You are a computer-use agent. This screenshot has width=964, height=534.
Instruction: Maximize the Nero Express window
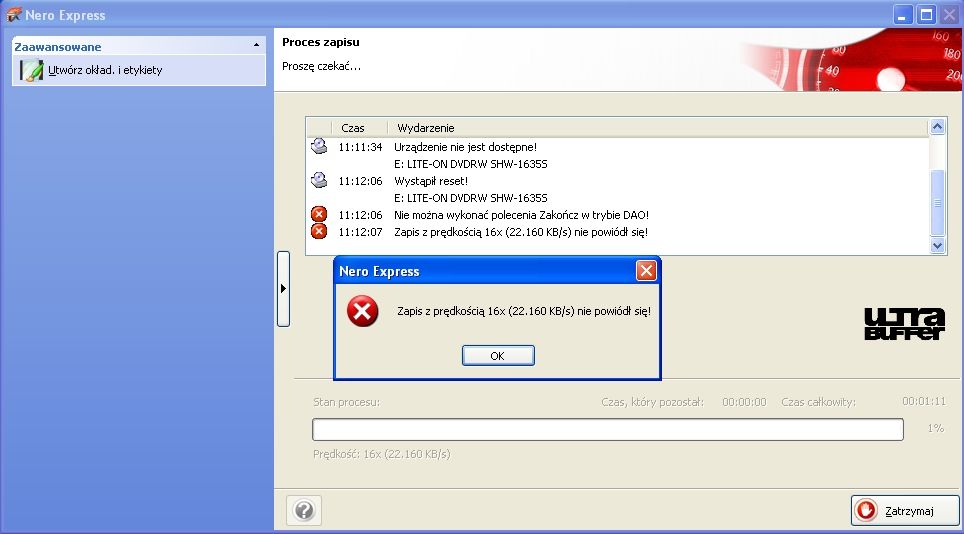point(926,15)
